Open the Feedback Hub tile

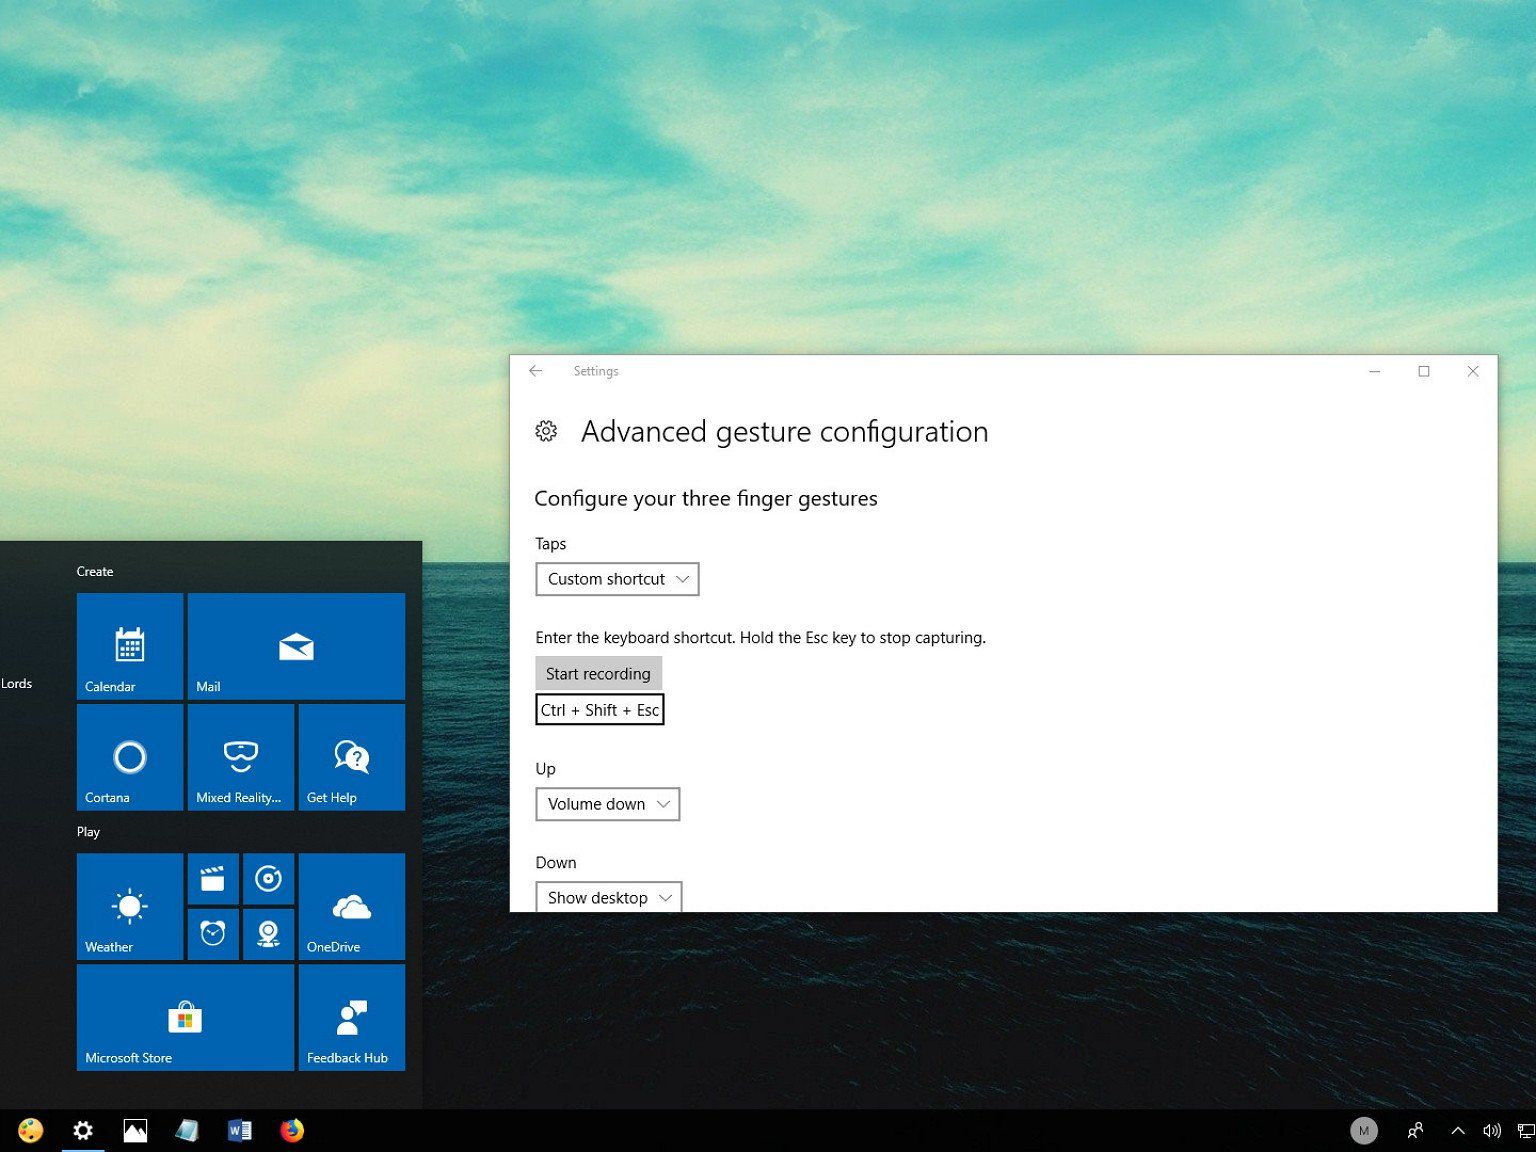(352, 1018)
